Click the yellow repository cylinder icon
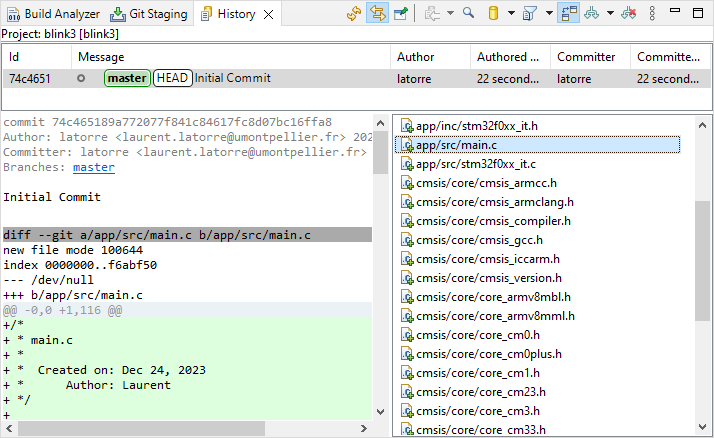The image size is (714, 438). click(x=493, y=13)
